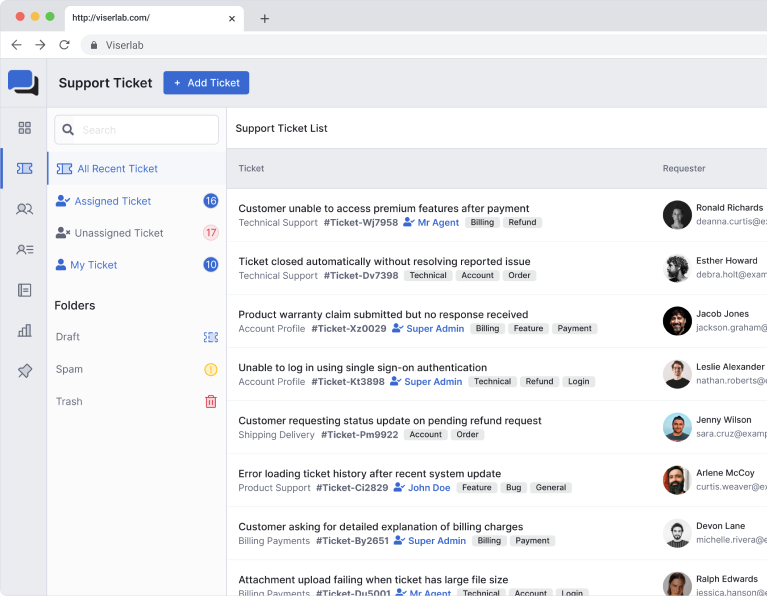The height and width of the screenshot is (596, 767).
Task: Reload the page with browser refresh icon
Action: tap(65, 45)
